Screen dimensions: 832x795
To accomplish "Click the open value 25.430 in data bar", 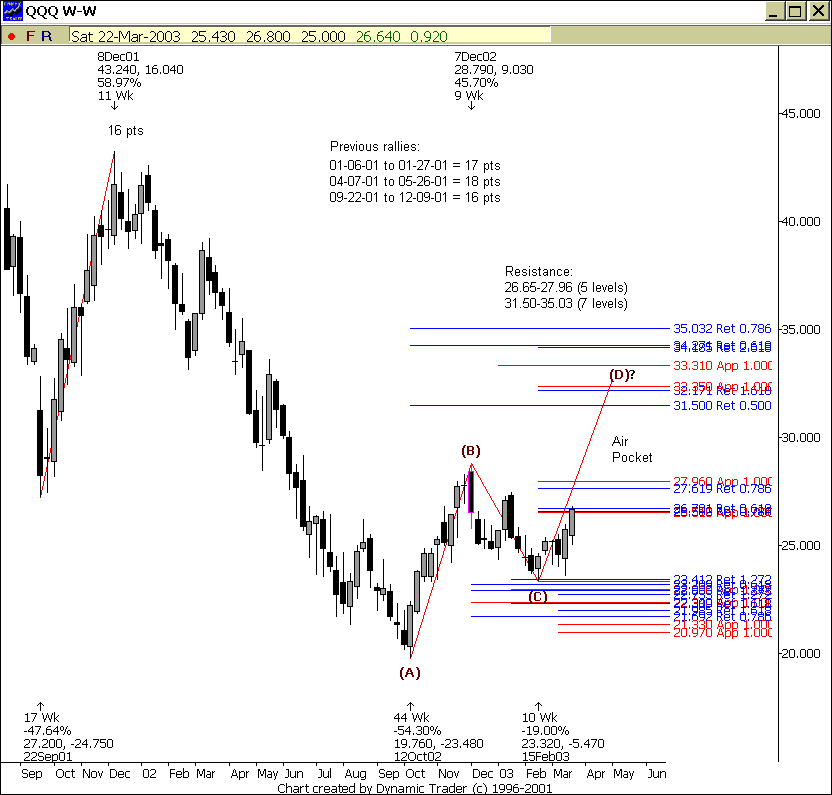I will 213,37.
